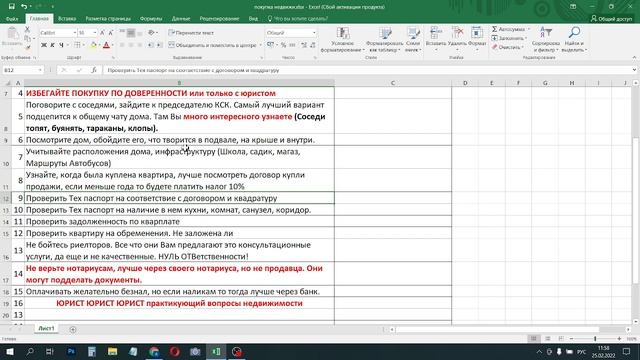Toggle middle vertical alignment
This screenshot has height=360, width=640.
click(131, 33)
